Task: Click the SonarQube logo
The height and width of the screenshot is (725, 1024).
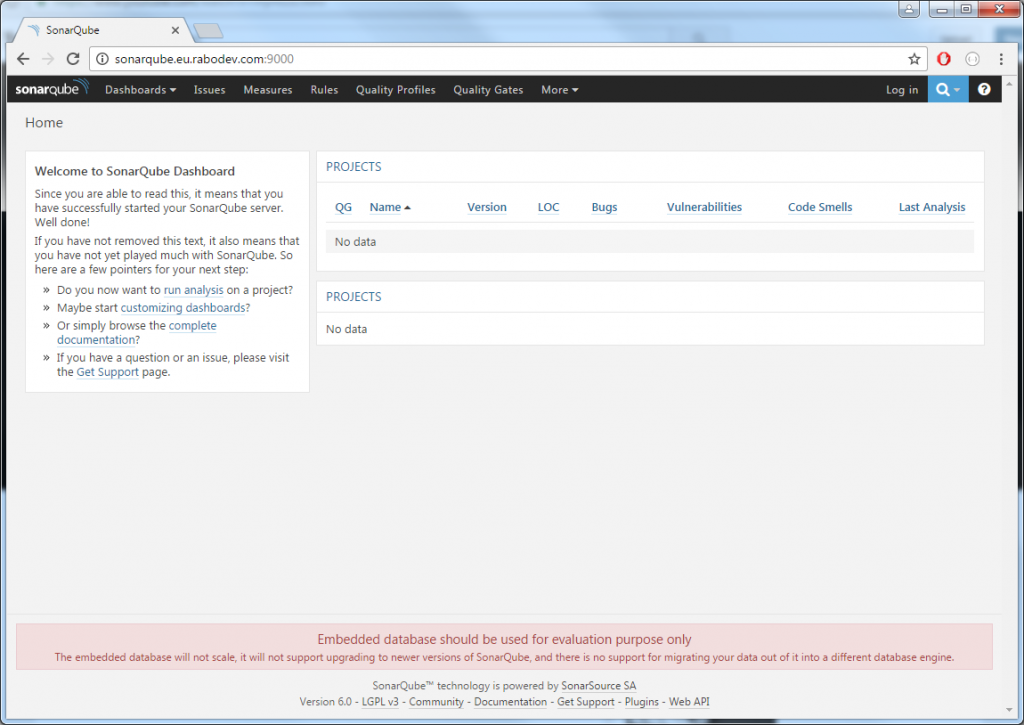Action: (x=51, y=89)
